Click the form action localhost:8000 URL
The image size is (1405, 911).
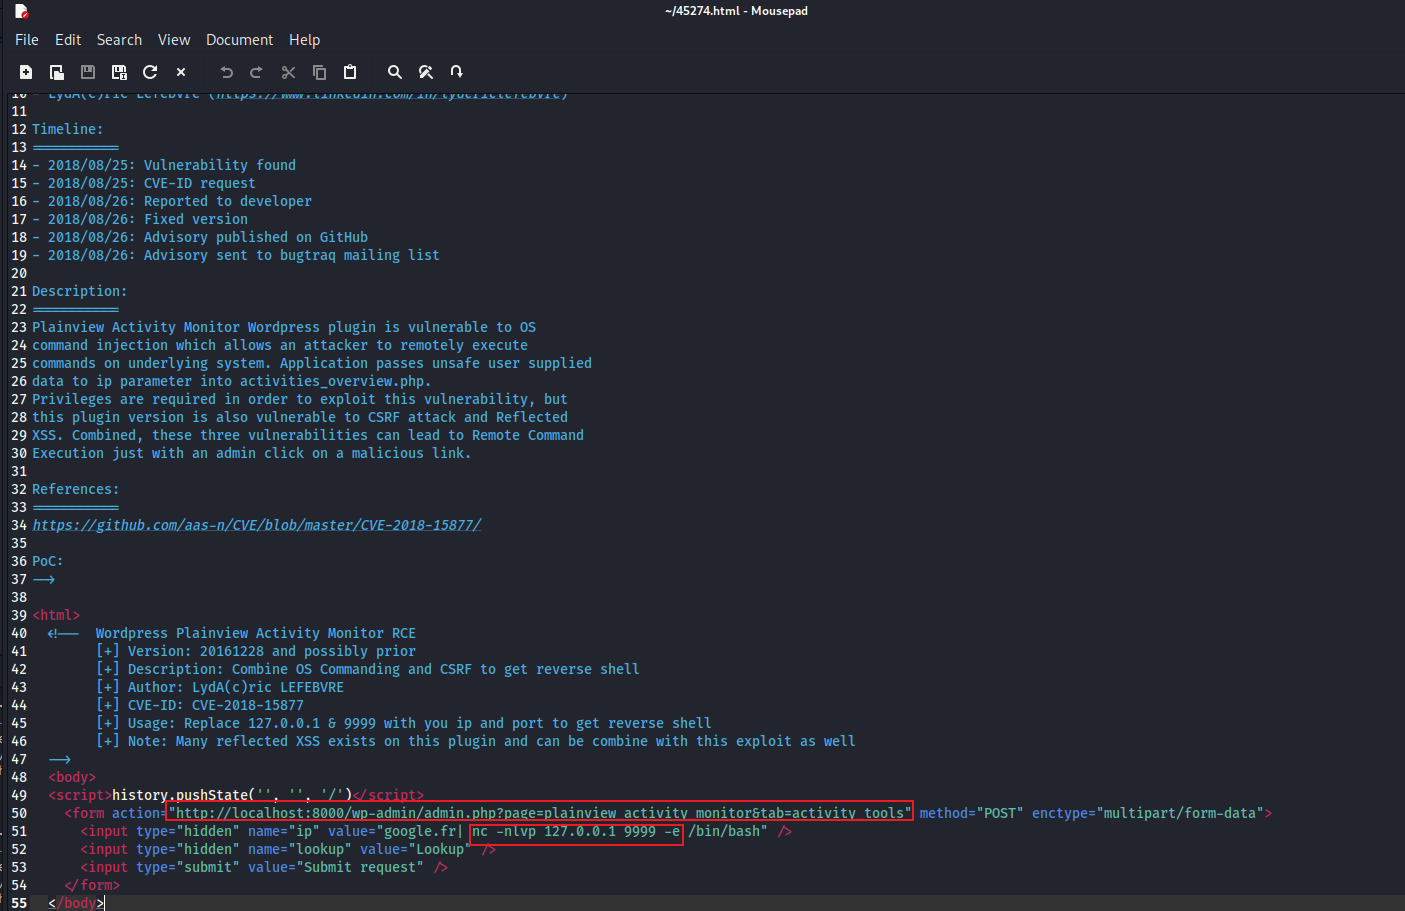540,813
